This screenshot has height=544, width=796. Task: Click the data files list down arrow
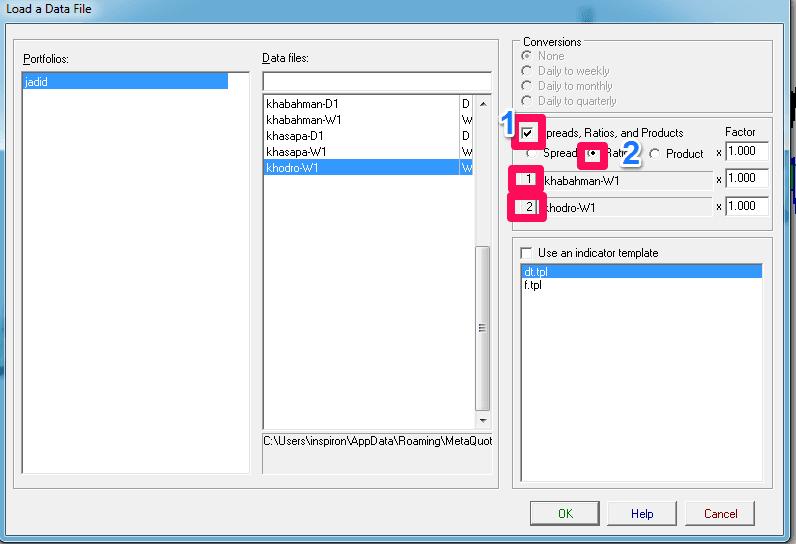(x=483, y=421)
